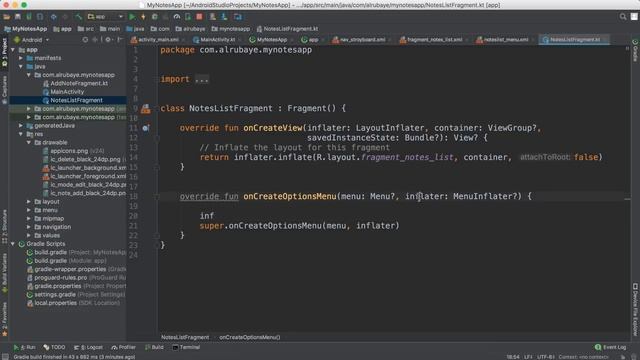Switch to nav_storyboard.xml tab

(359, 40)
